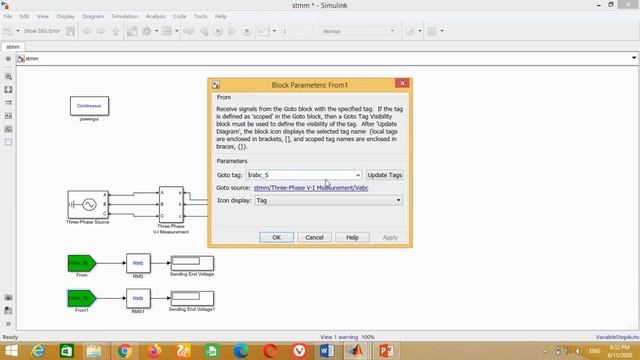Open the Display menu
640x360 pixels.
(65, 16)
